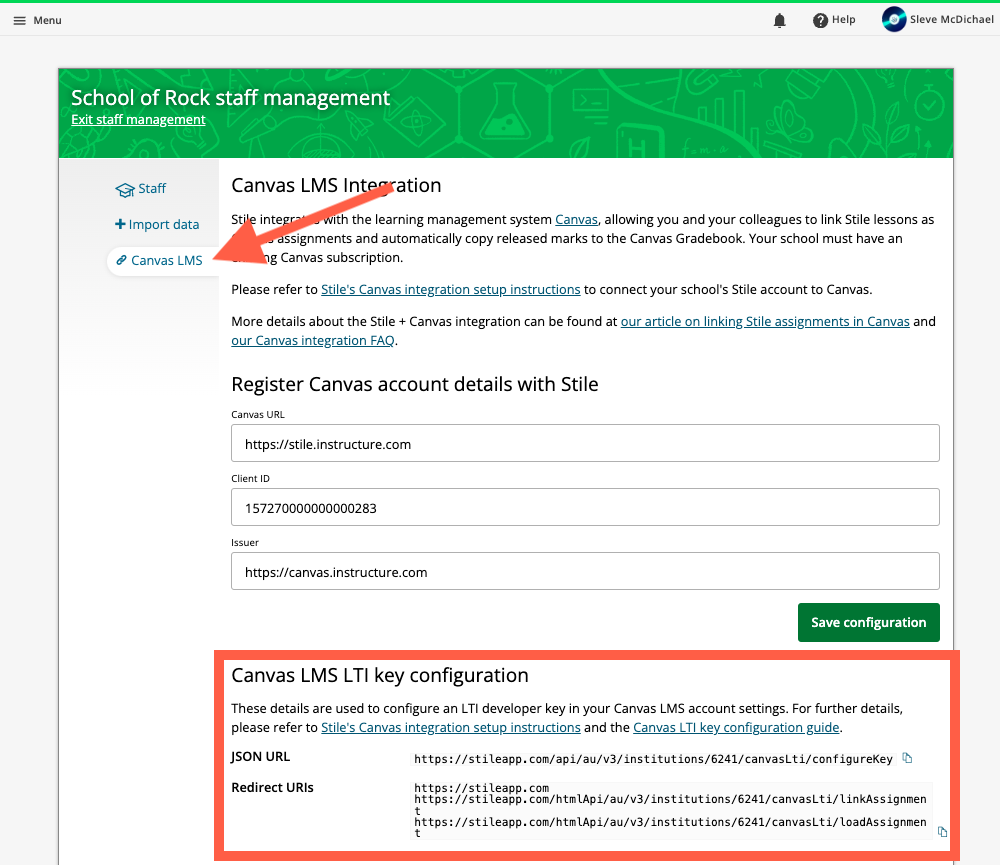Viewport: 1000px width, 865px height.
Task: Click the School of Rock staff management title
Action: pos(230,98)
